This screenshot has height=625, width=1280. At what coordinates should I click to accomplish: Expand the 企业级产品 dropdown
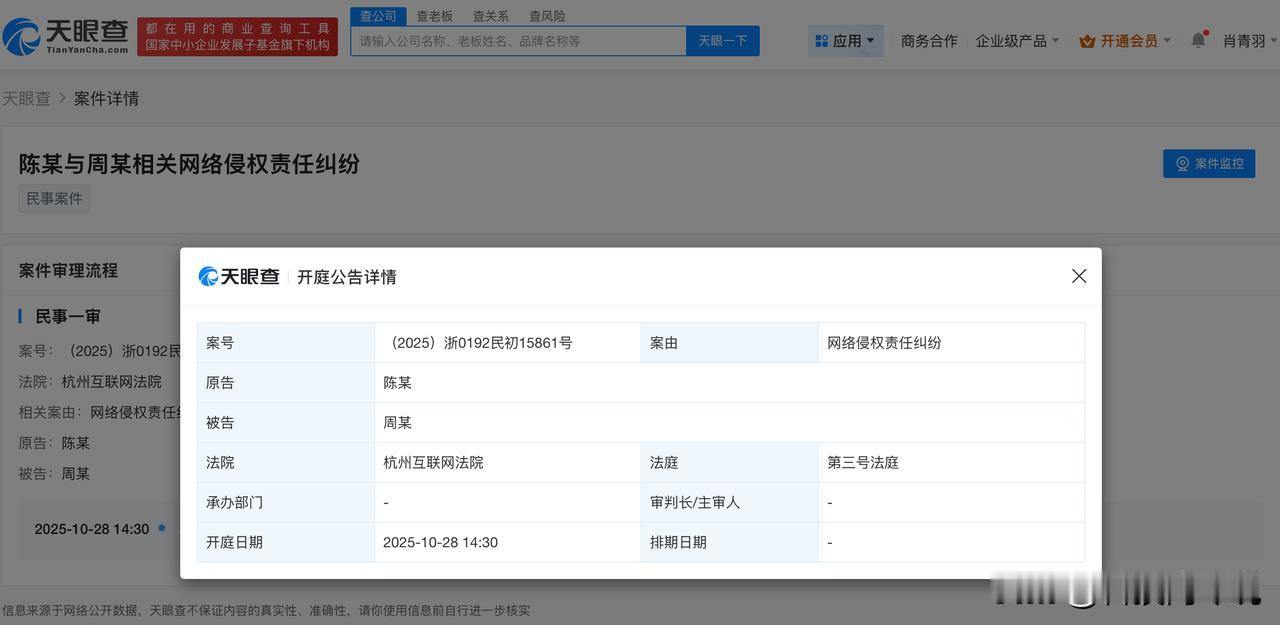(x=1017, y=41)
